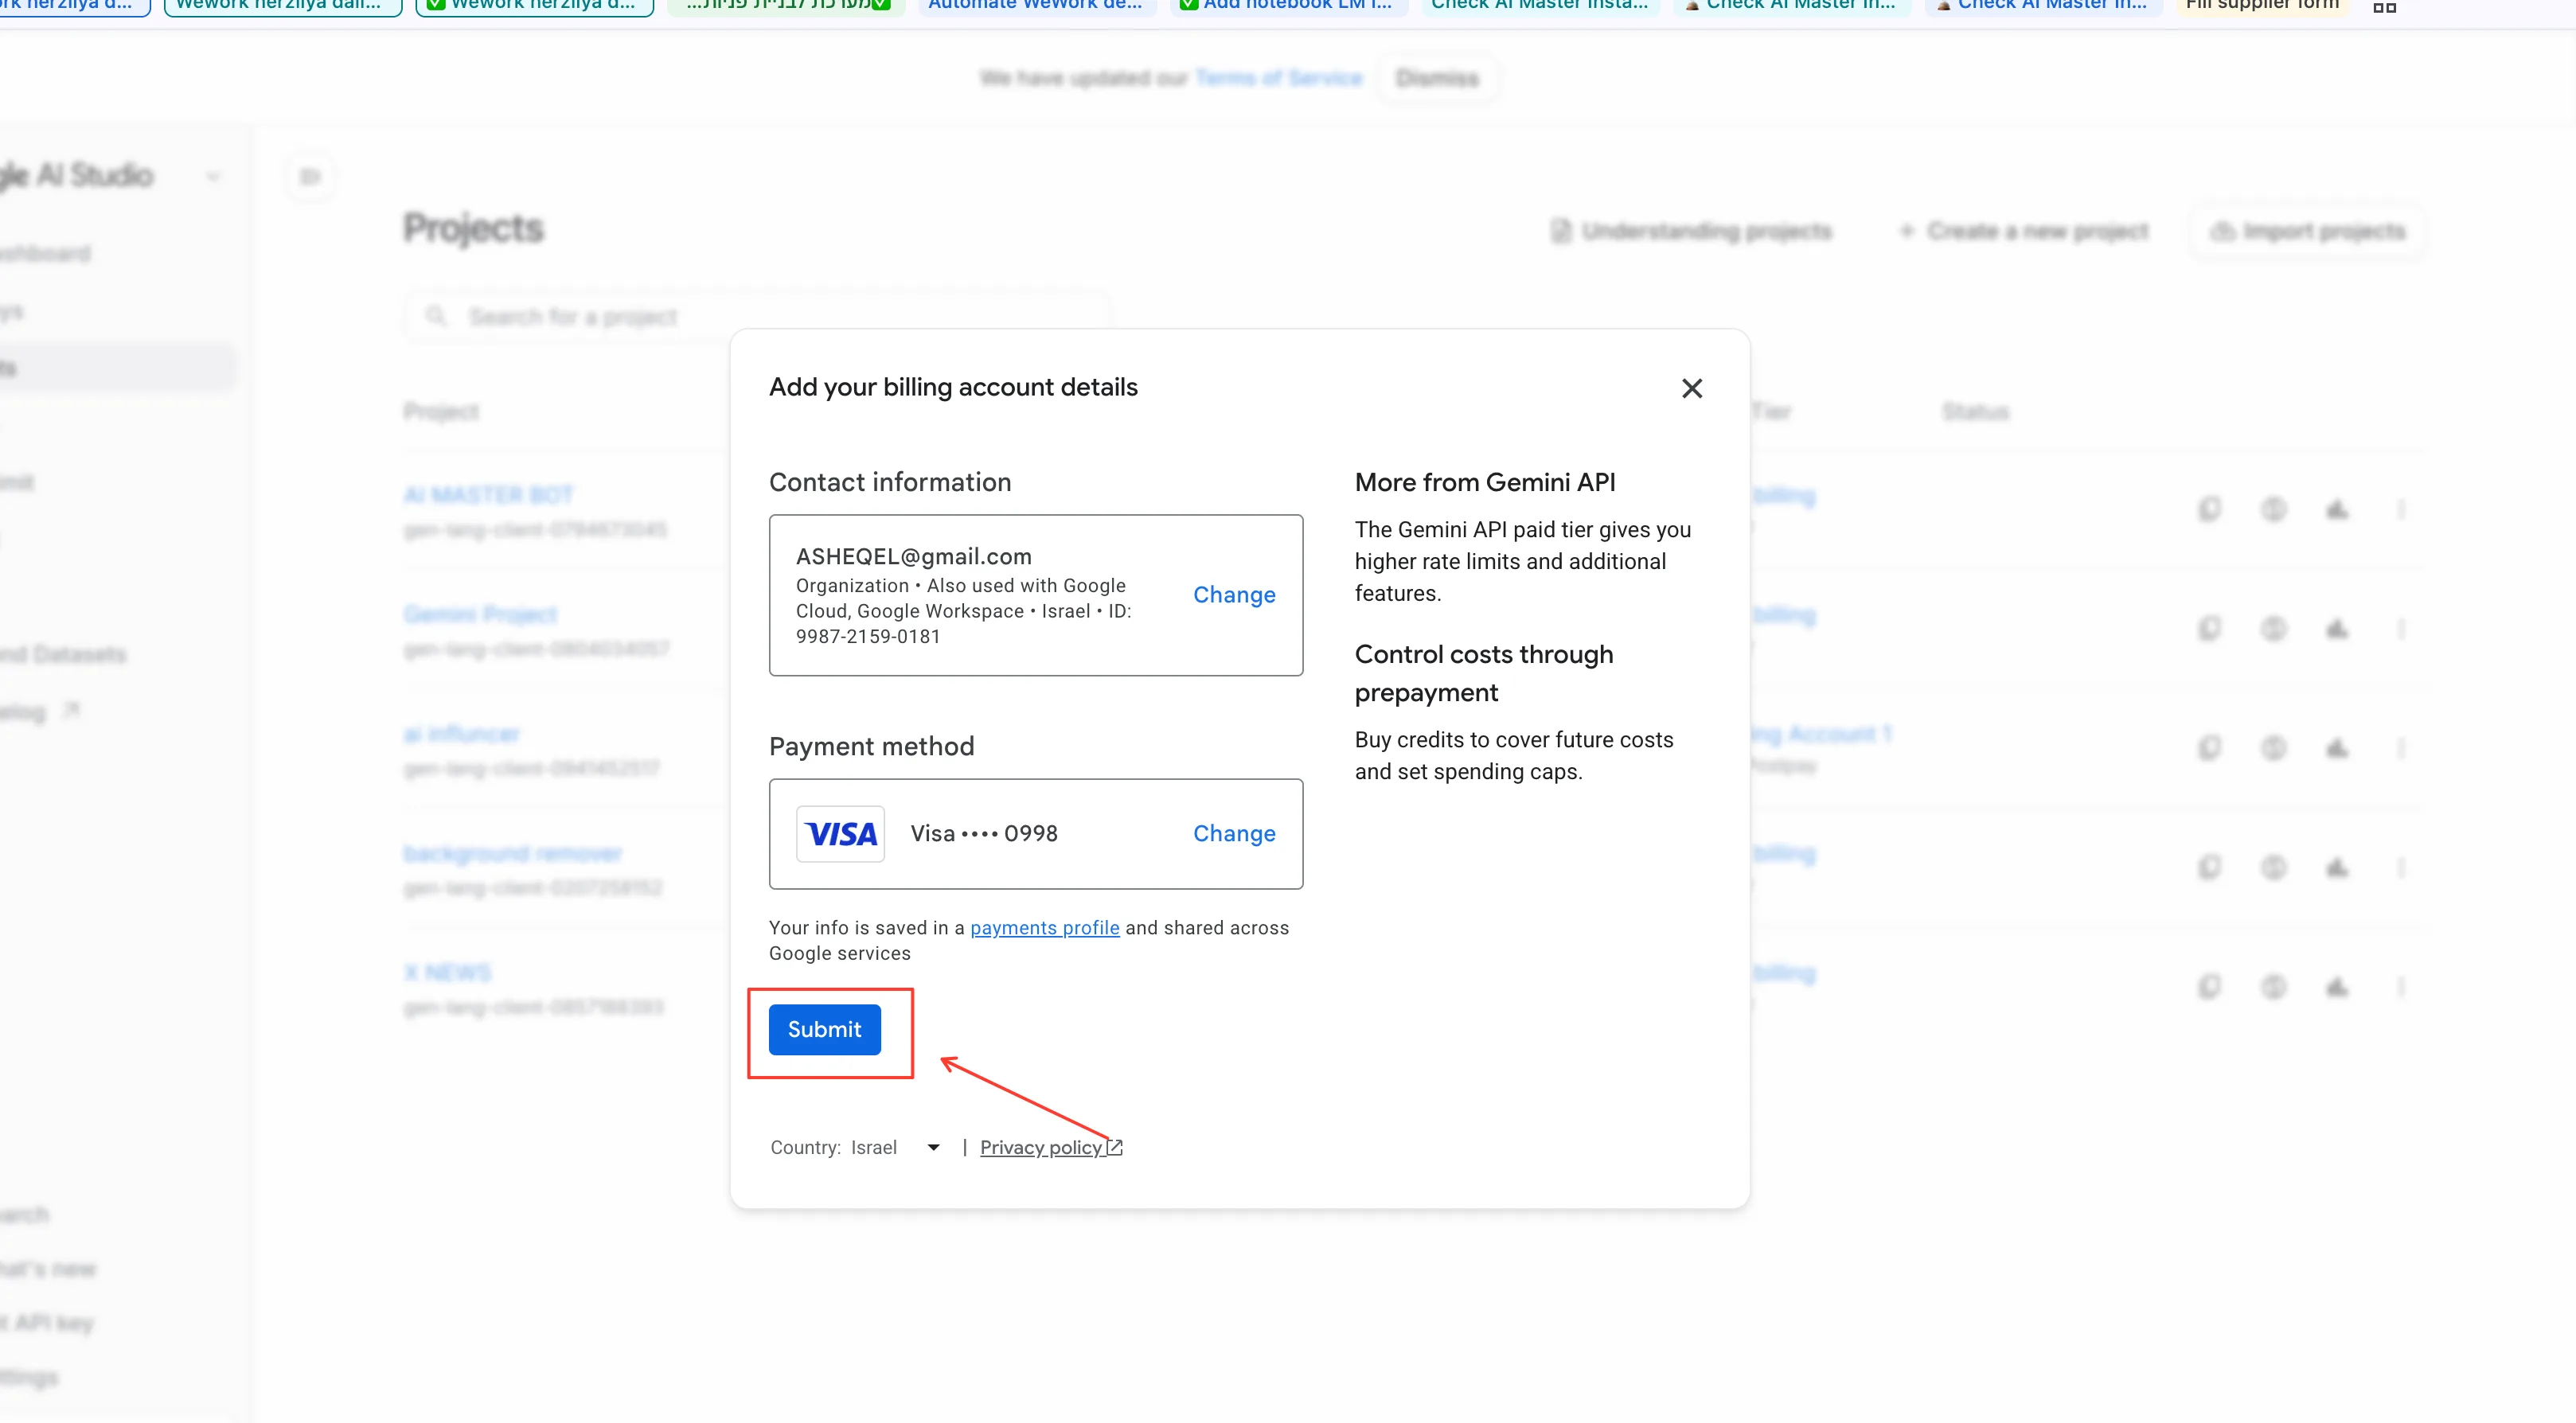Click Import projects button

coord(2307,231)
